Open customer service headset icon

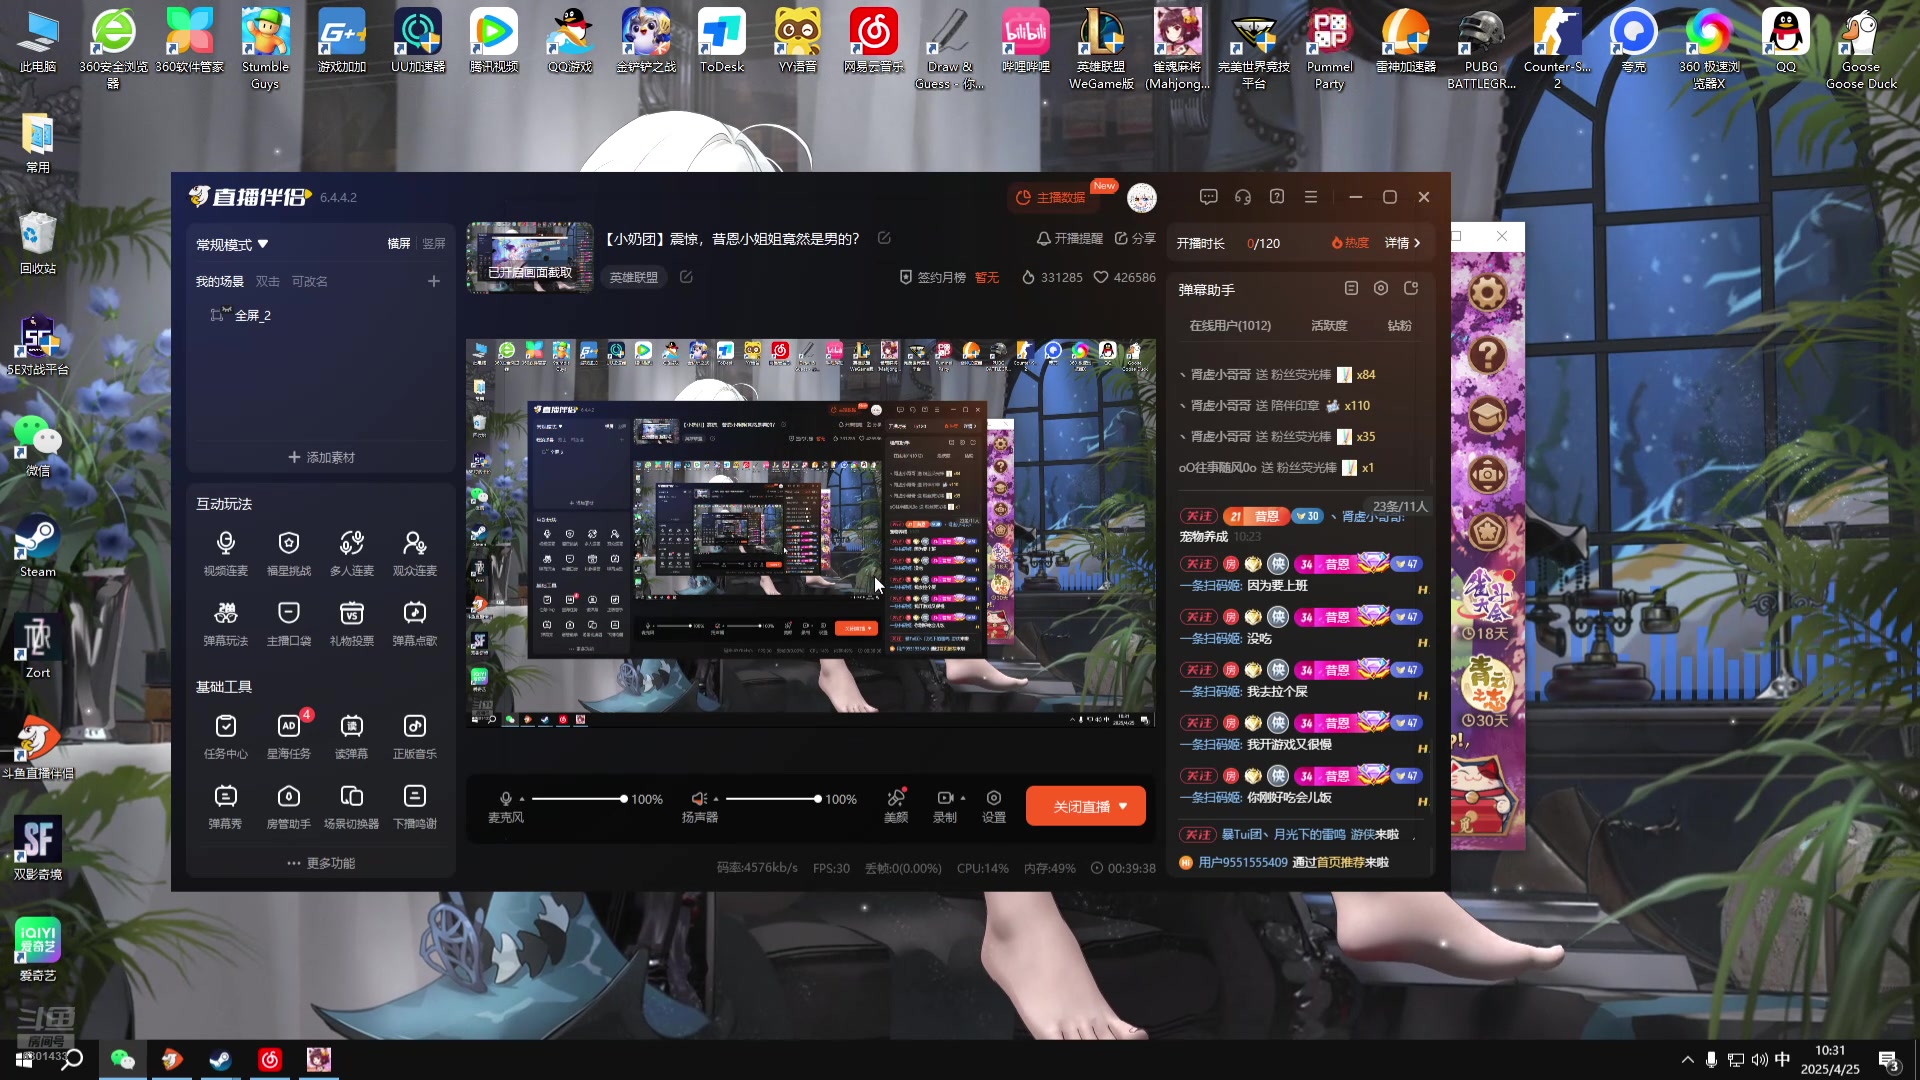pos(1243,197)
